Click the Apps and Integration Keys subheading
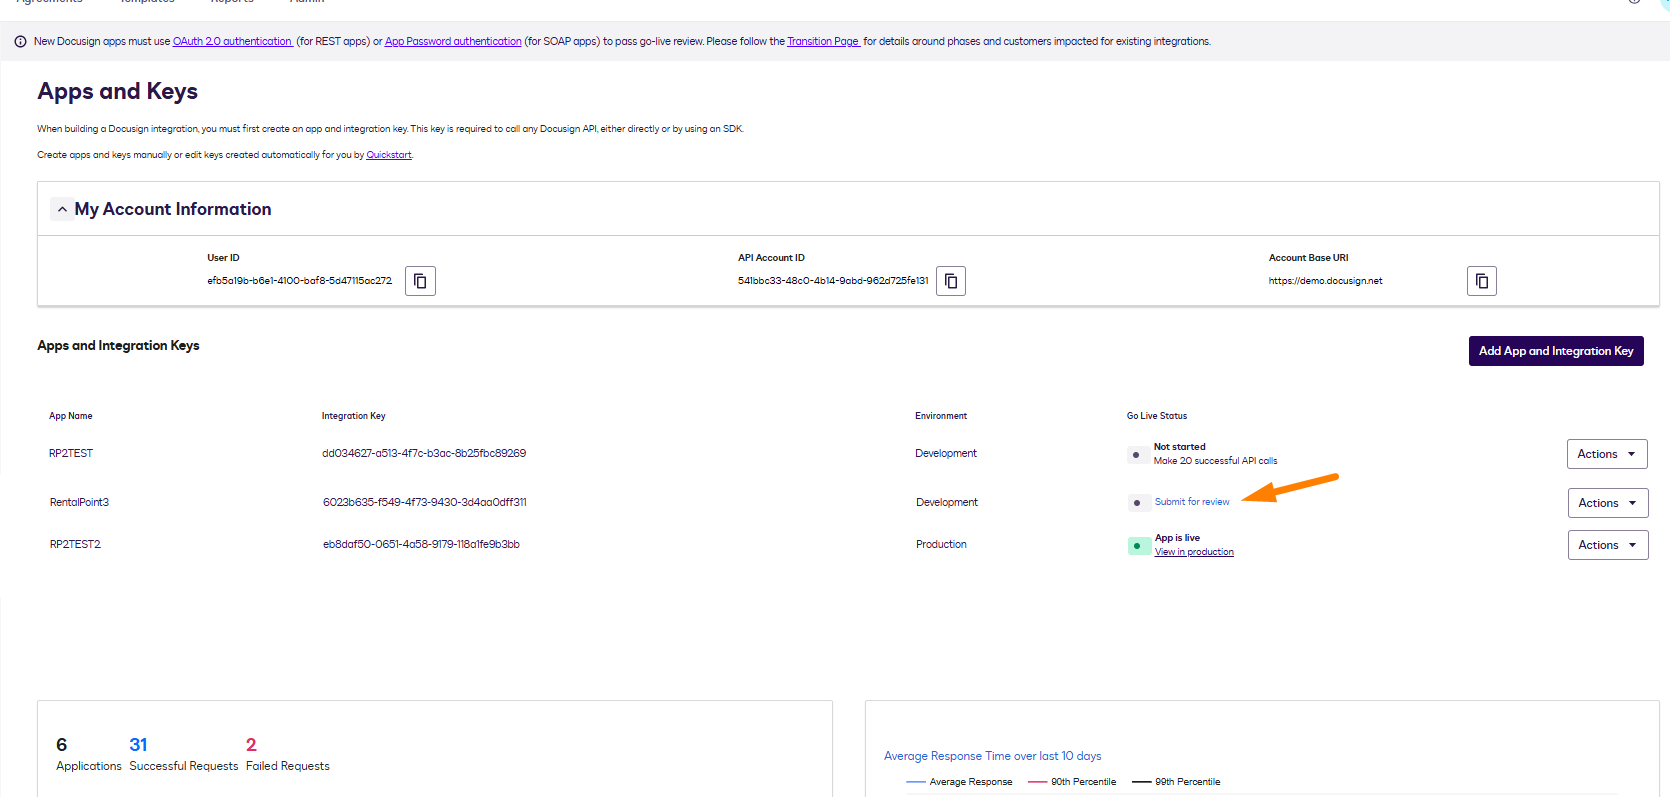The image size is (1670, 797). pos(118,345)
